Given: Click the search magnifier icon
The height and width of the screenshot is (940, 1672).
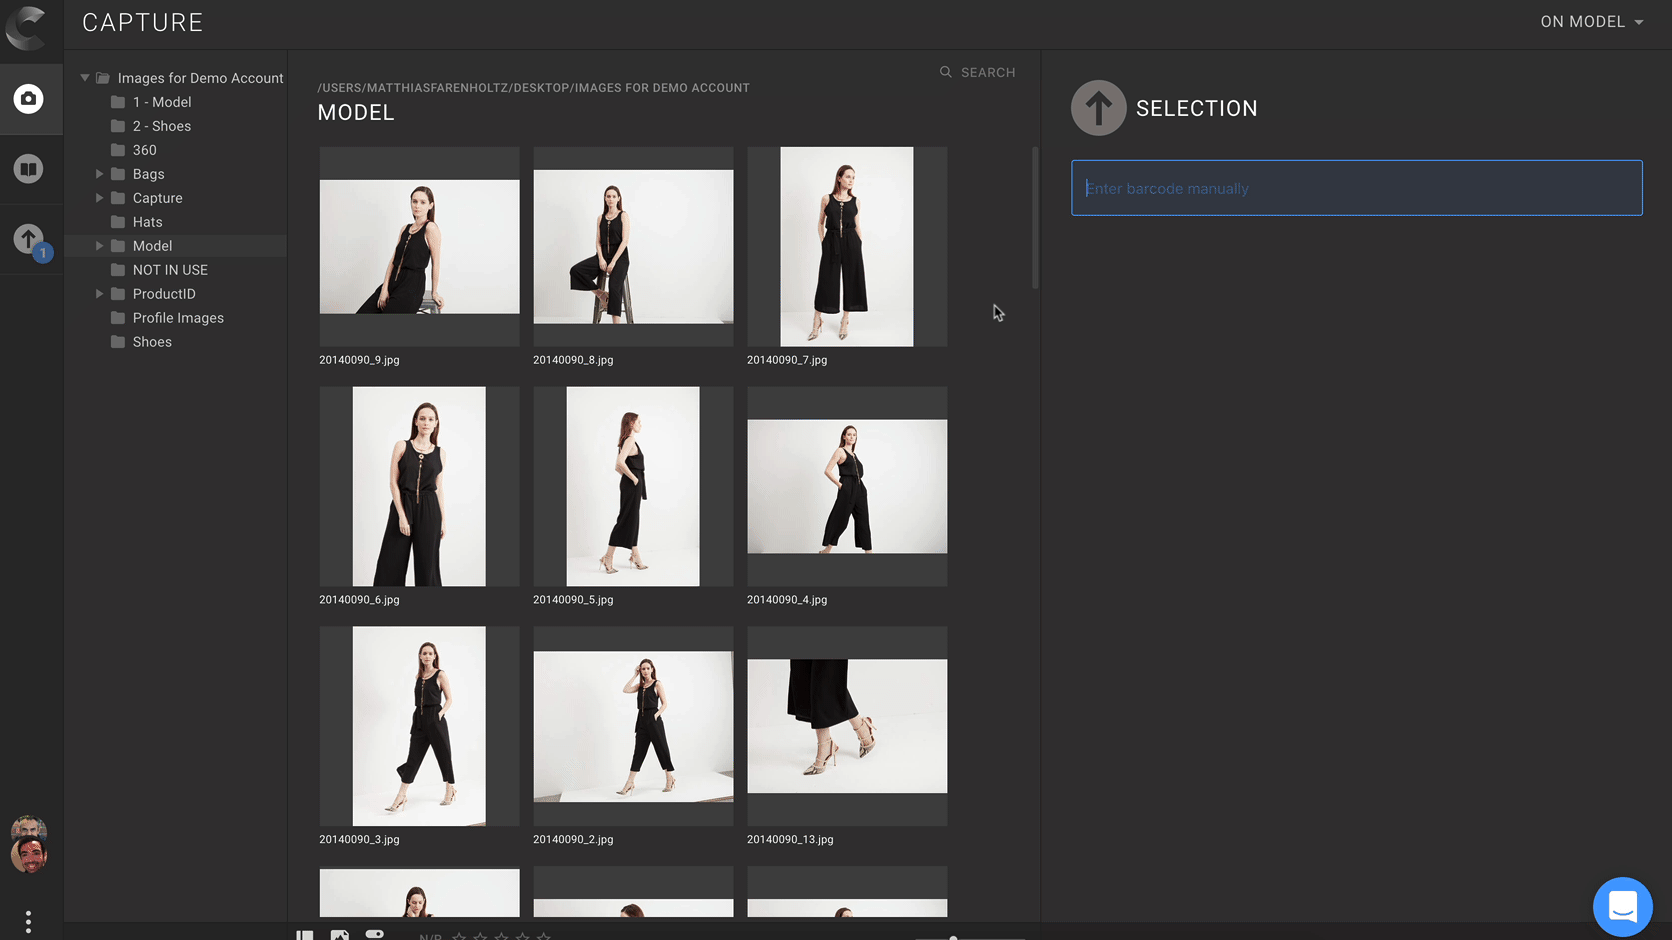Looking at the screenshot, I should coord(945,72).
